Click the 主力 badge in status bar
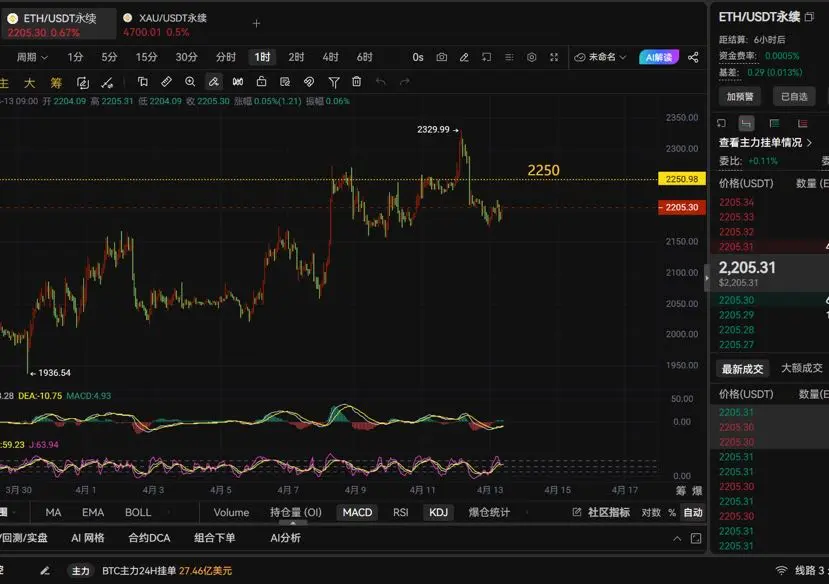Image resolution: width=829 pixels, height=584 pixels. 80,570
